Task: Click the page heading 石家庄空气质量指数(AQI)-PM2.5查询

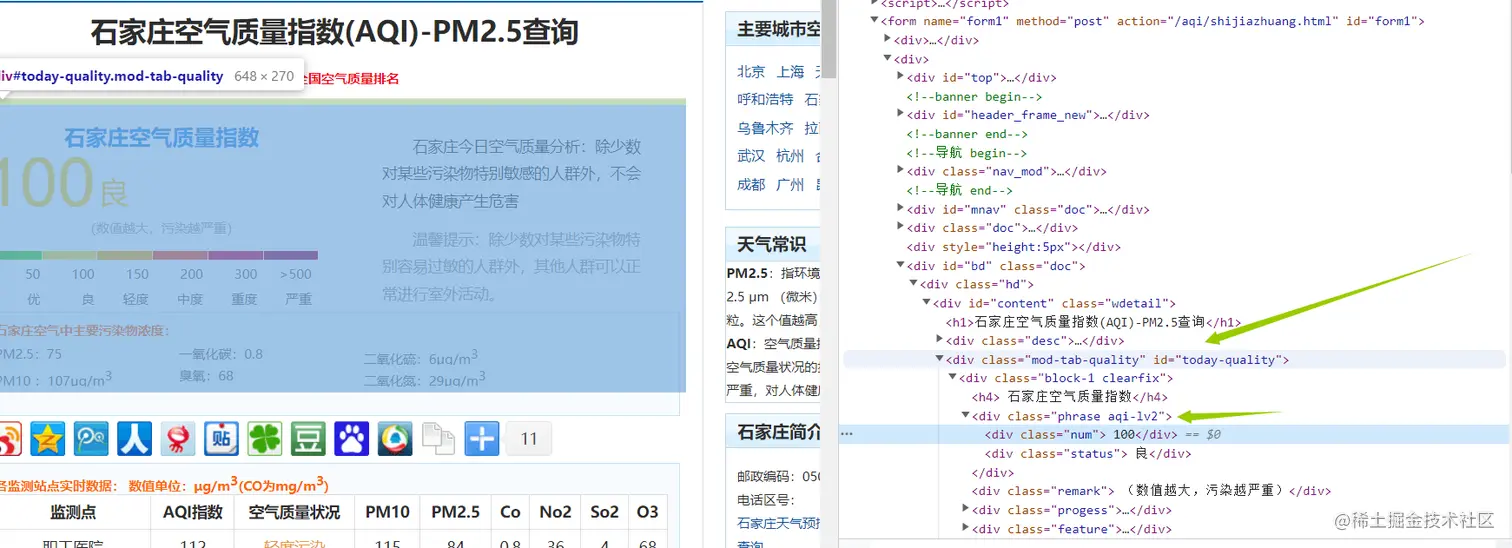Action: [335, 32]
